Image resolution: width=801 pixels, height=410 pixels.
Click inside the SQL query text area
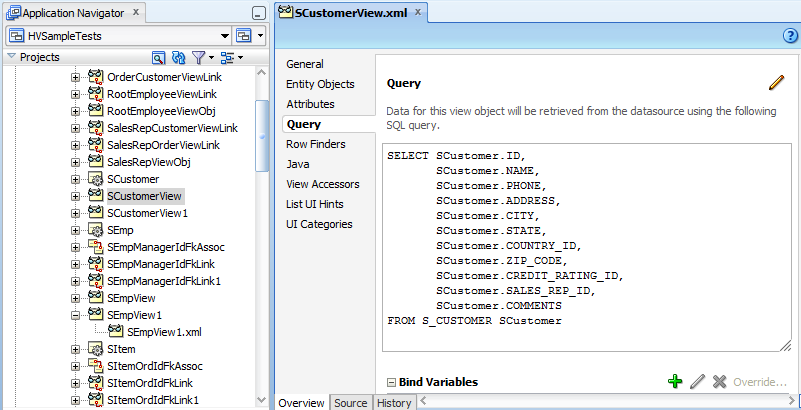tap(587, 247)
